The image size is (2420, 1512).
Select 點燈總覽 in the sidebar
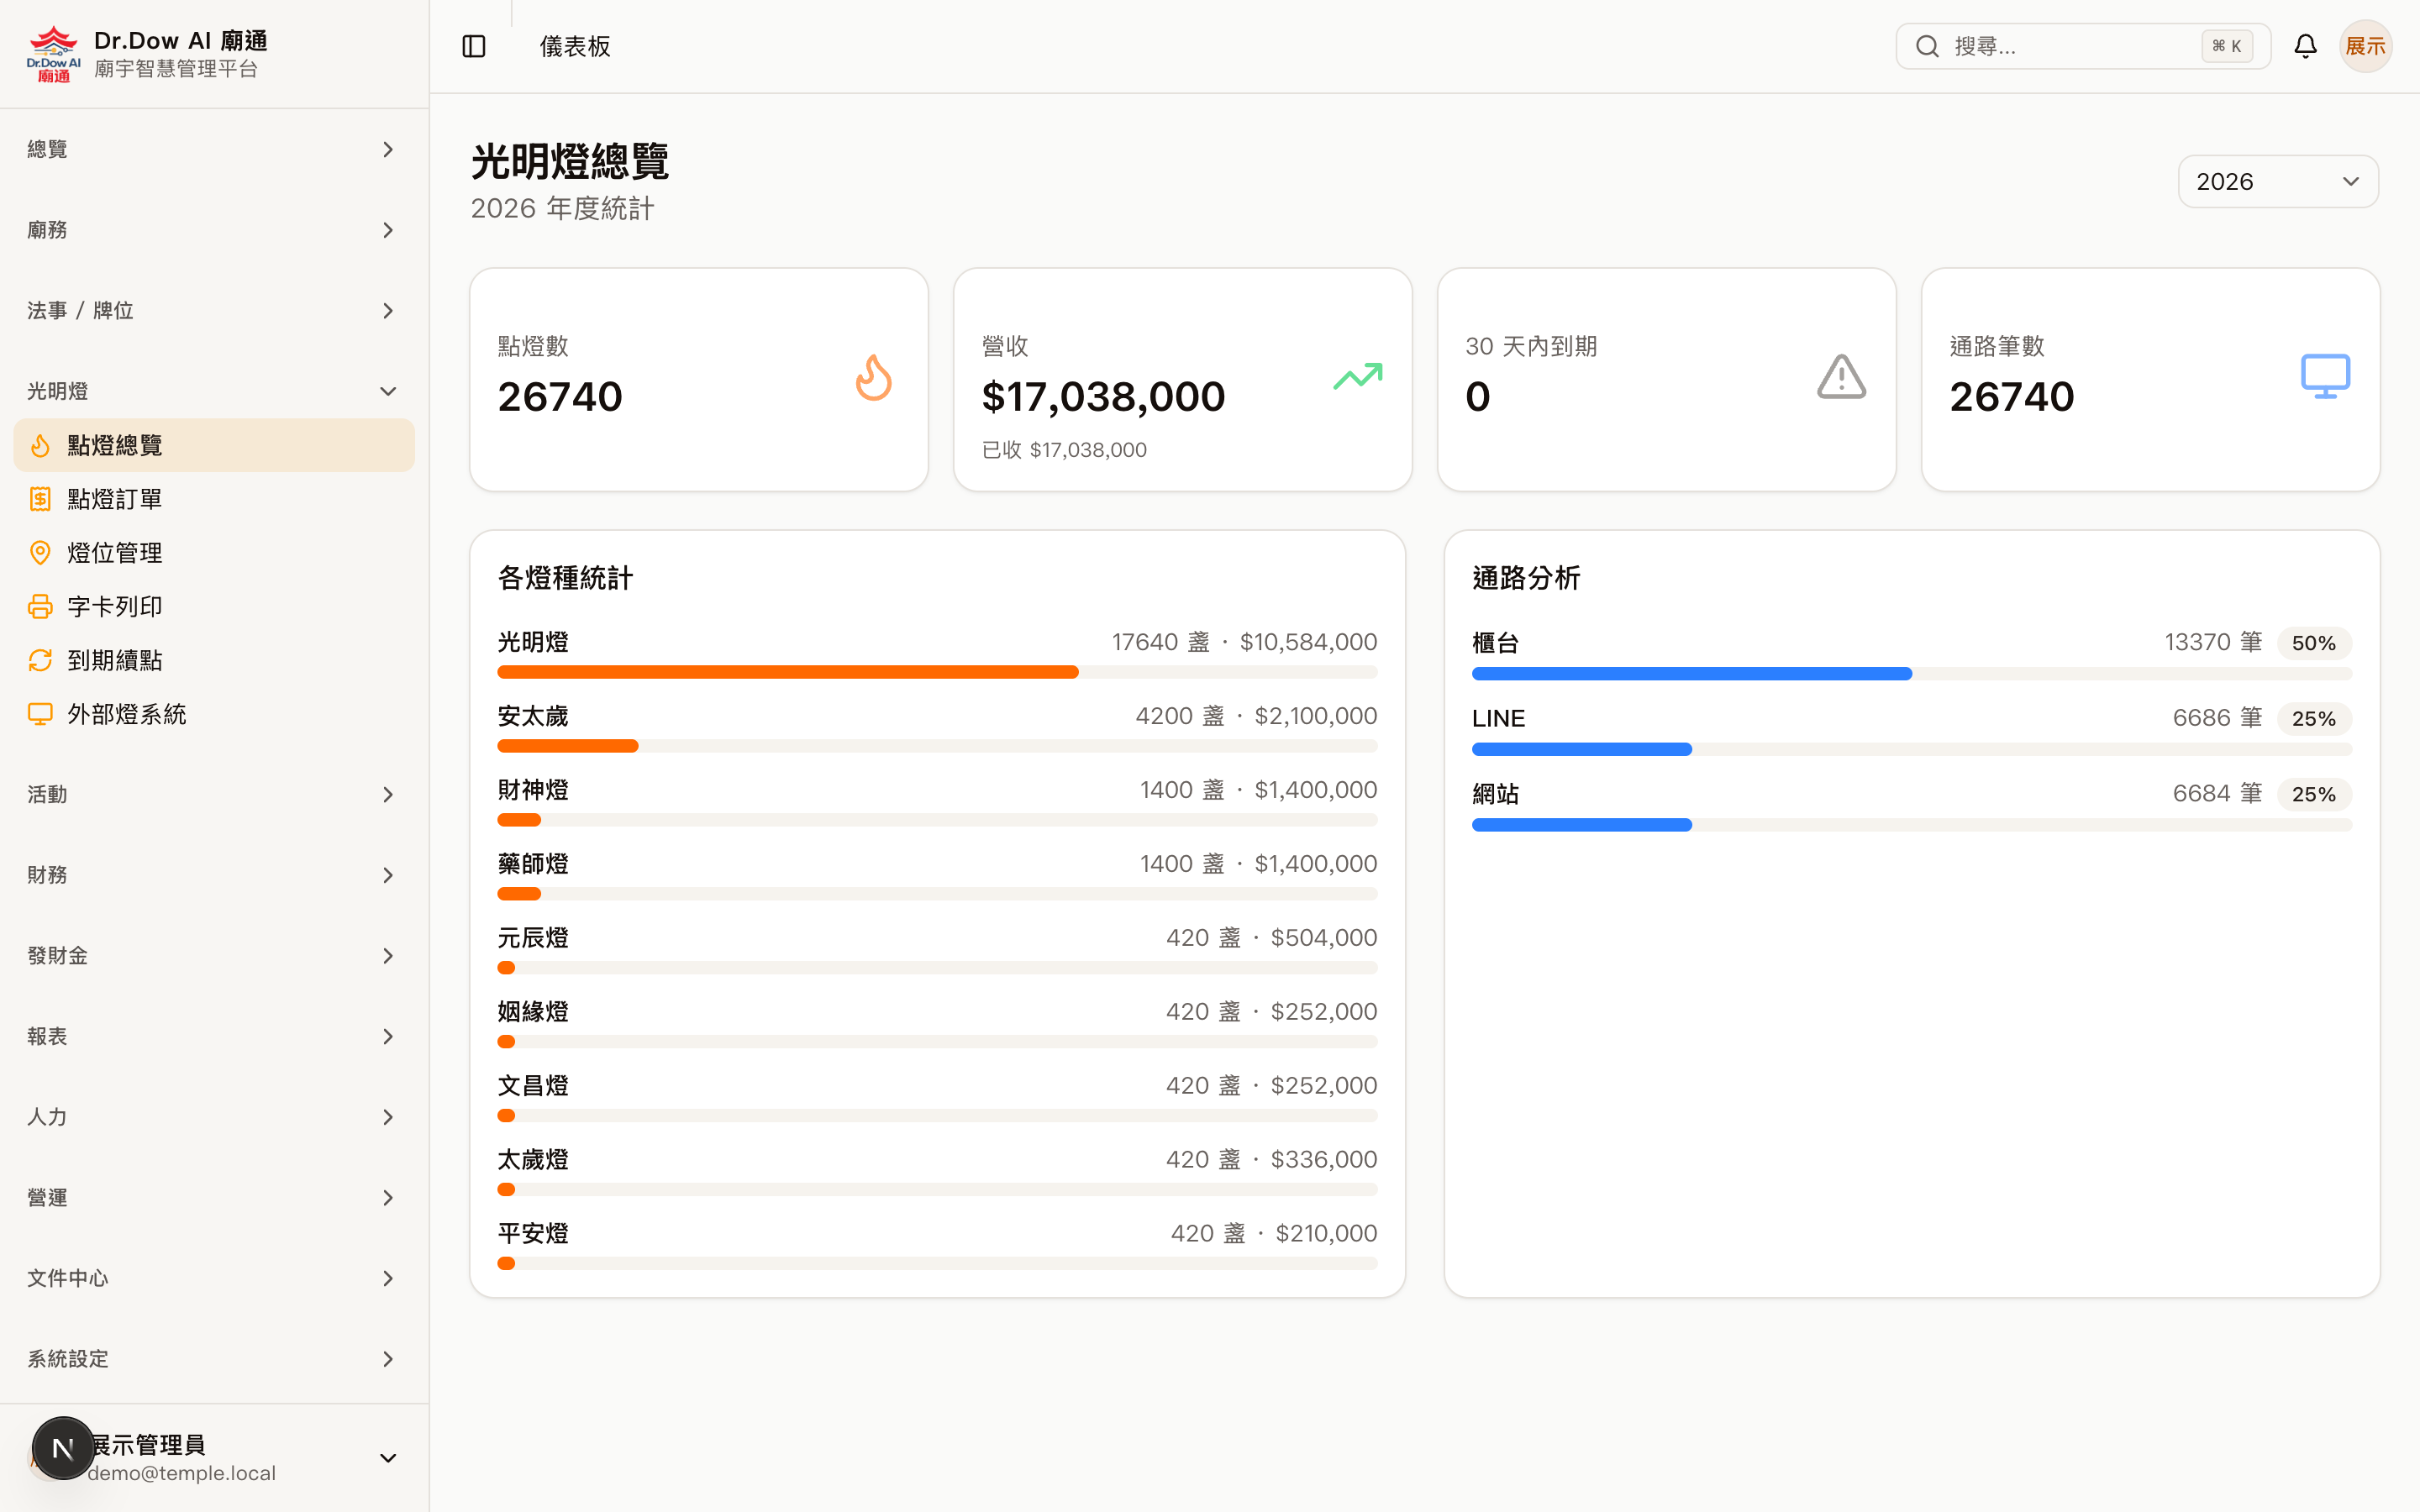click(116, 445)
